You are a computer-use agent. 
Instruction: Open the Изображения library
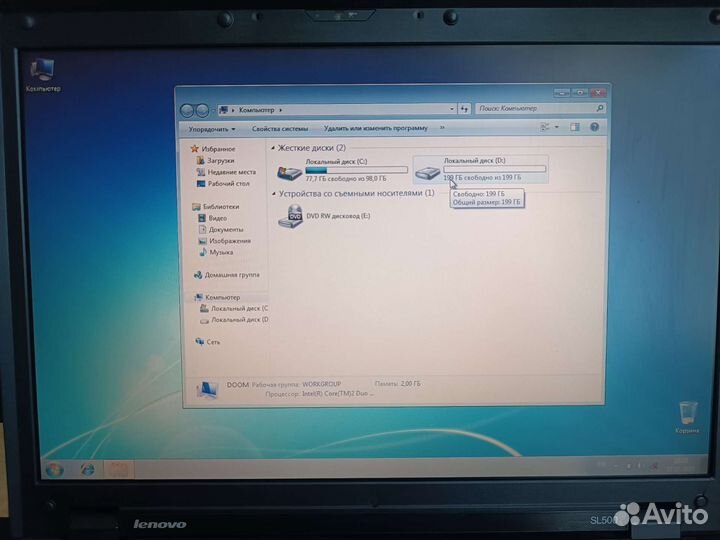tap(225, 241)
